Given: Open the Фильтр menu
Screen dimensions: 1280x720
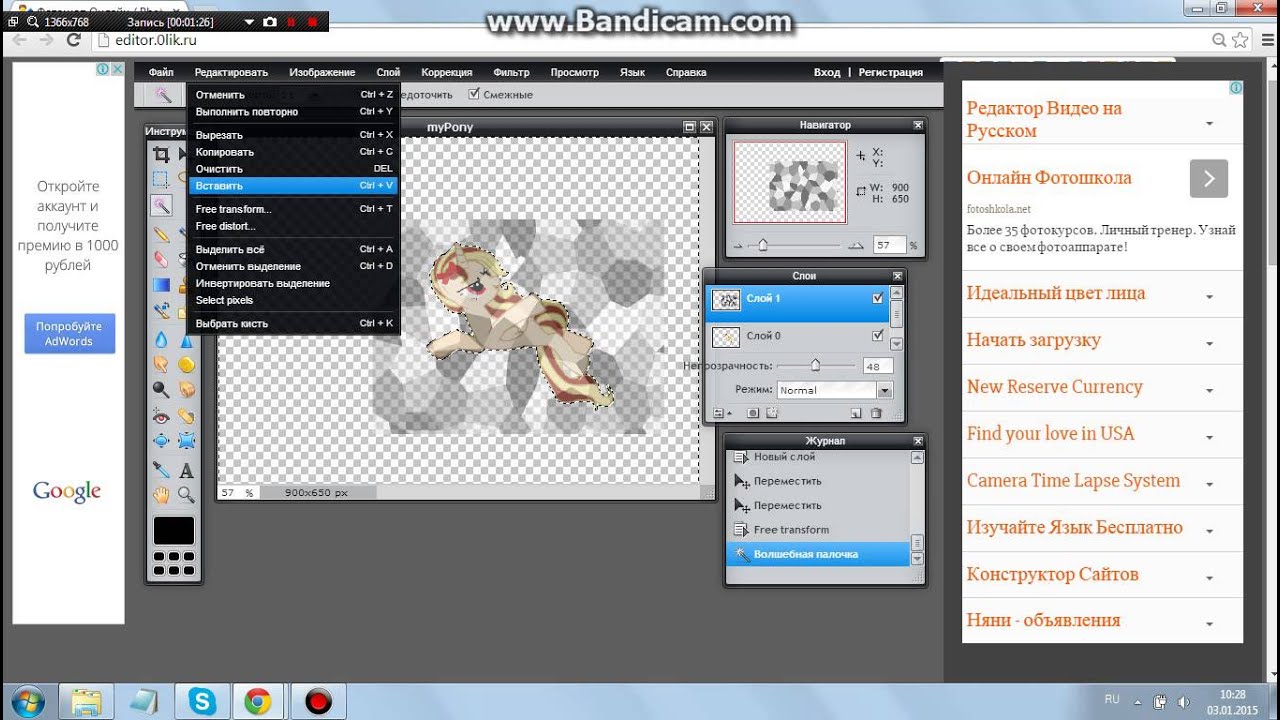Looking at the screenshot, I should pos(511,72).
